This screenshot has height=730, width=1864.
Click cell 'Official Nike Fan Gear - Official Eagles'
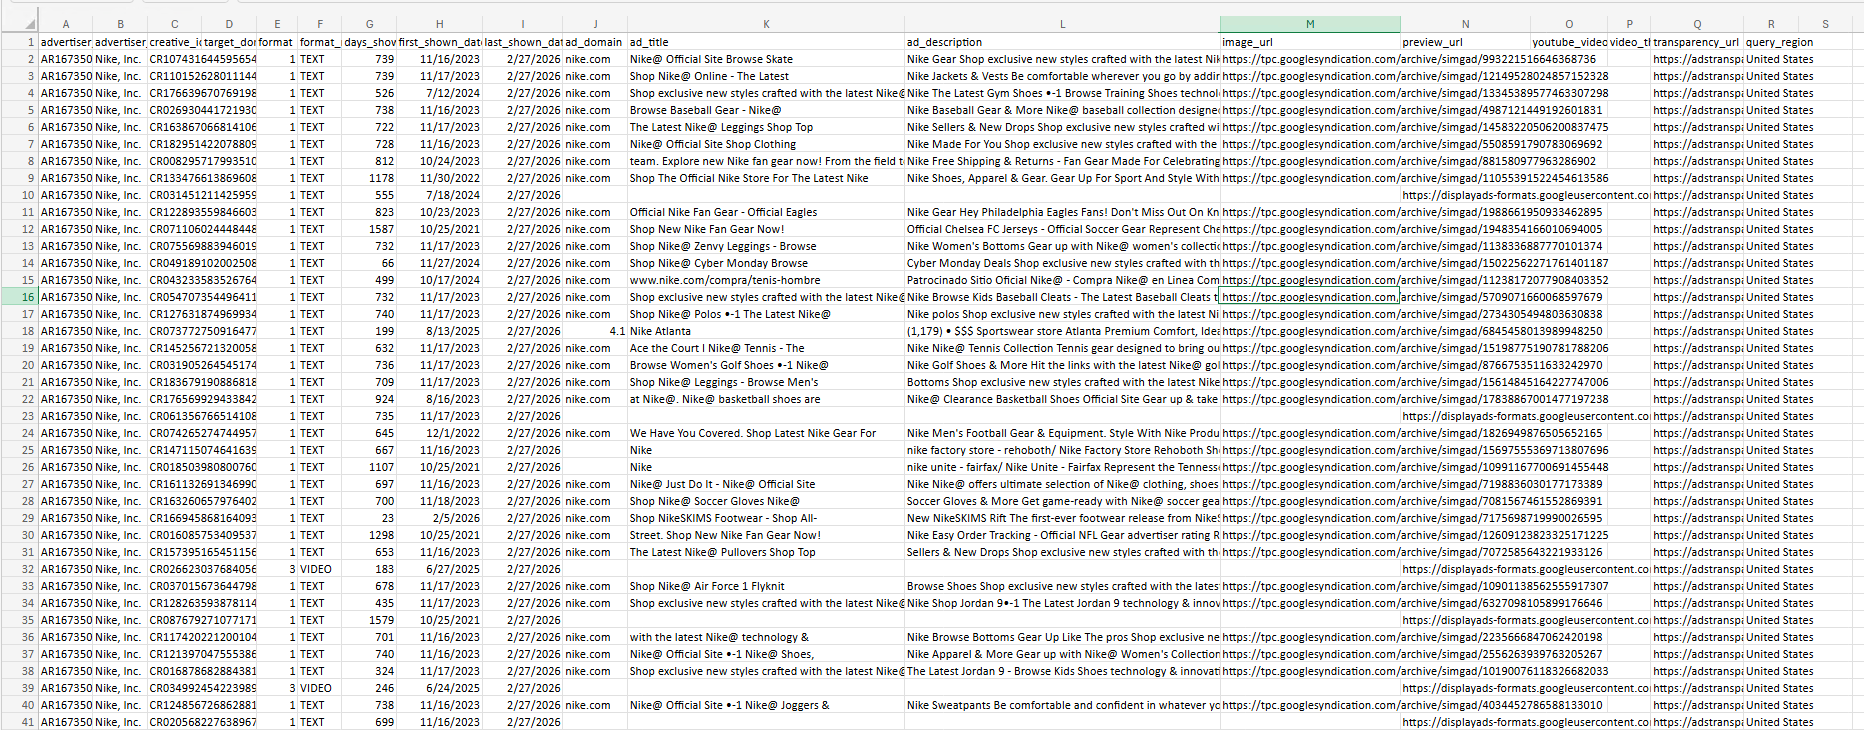click(766, 212)
